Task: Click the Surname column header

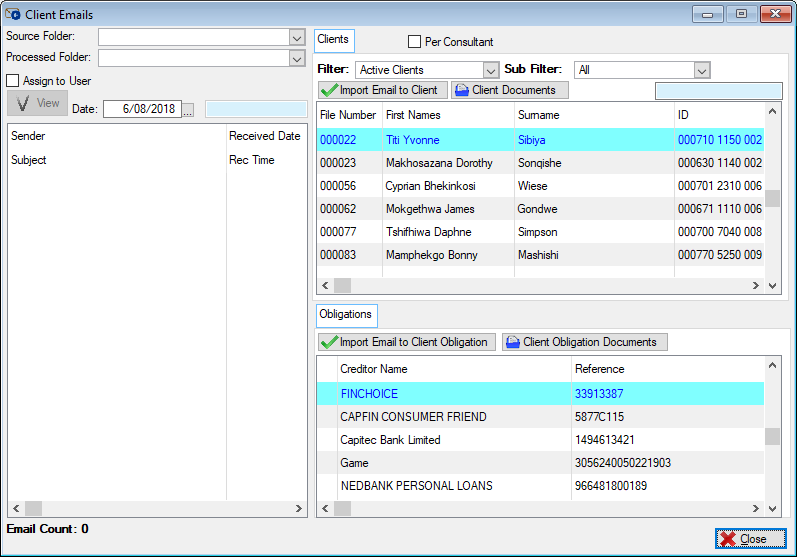Action: (538, 115)
